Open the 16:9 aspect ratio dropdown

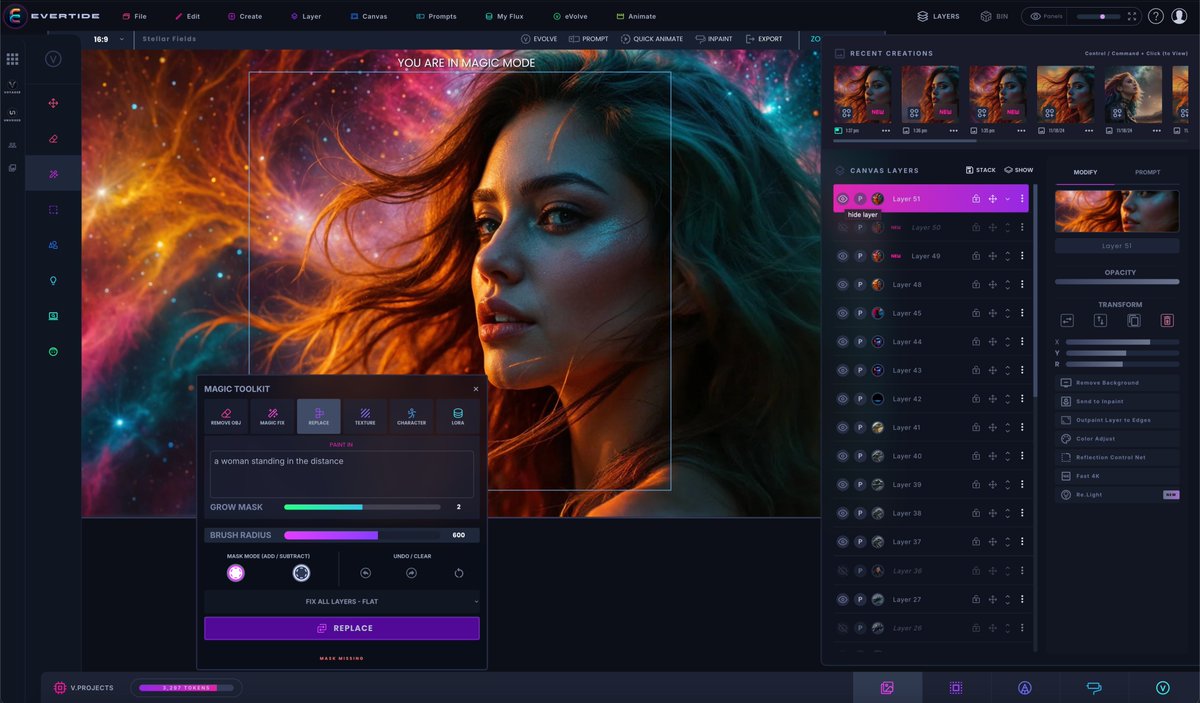[110, 39]
